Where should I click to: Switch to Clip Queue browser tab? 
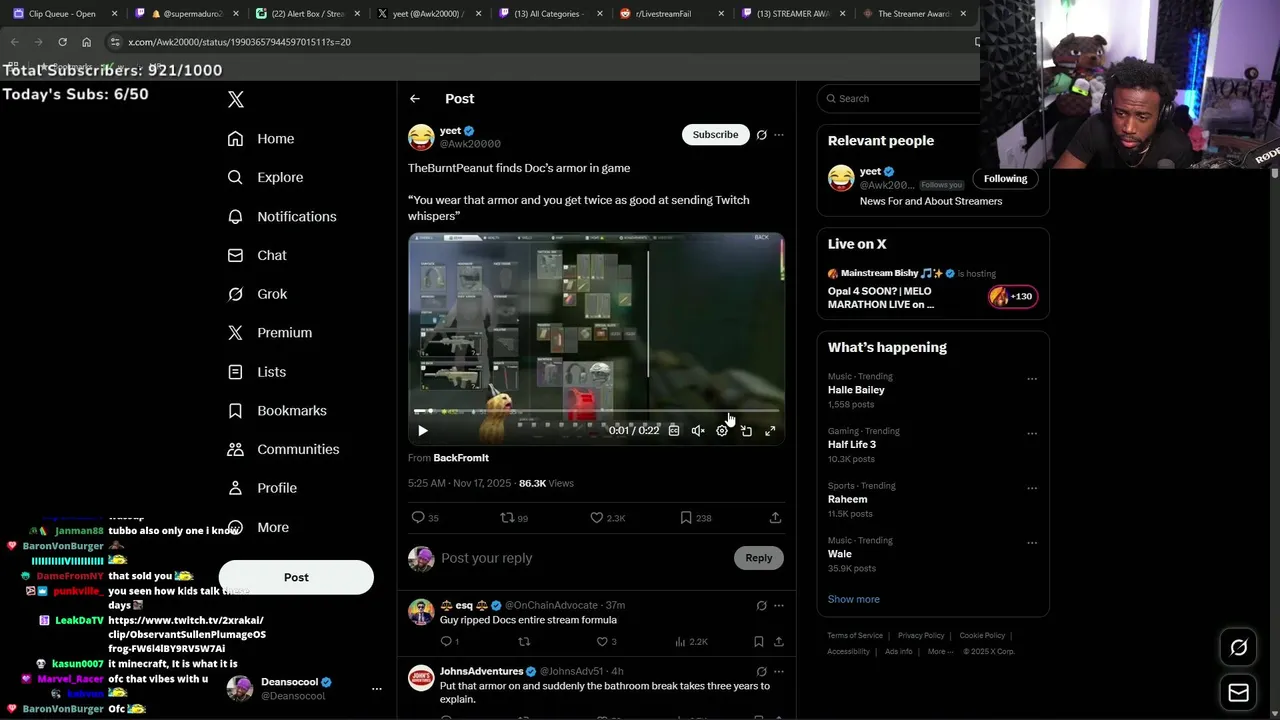[66, 14]
